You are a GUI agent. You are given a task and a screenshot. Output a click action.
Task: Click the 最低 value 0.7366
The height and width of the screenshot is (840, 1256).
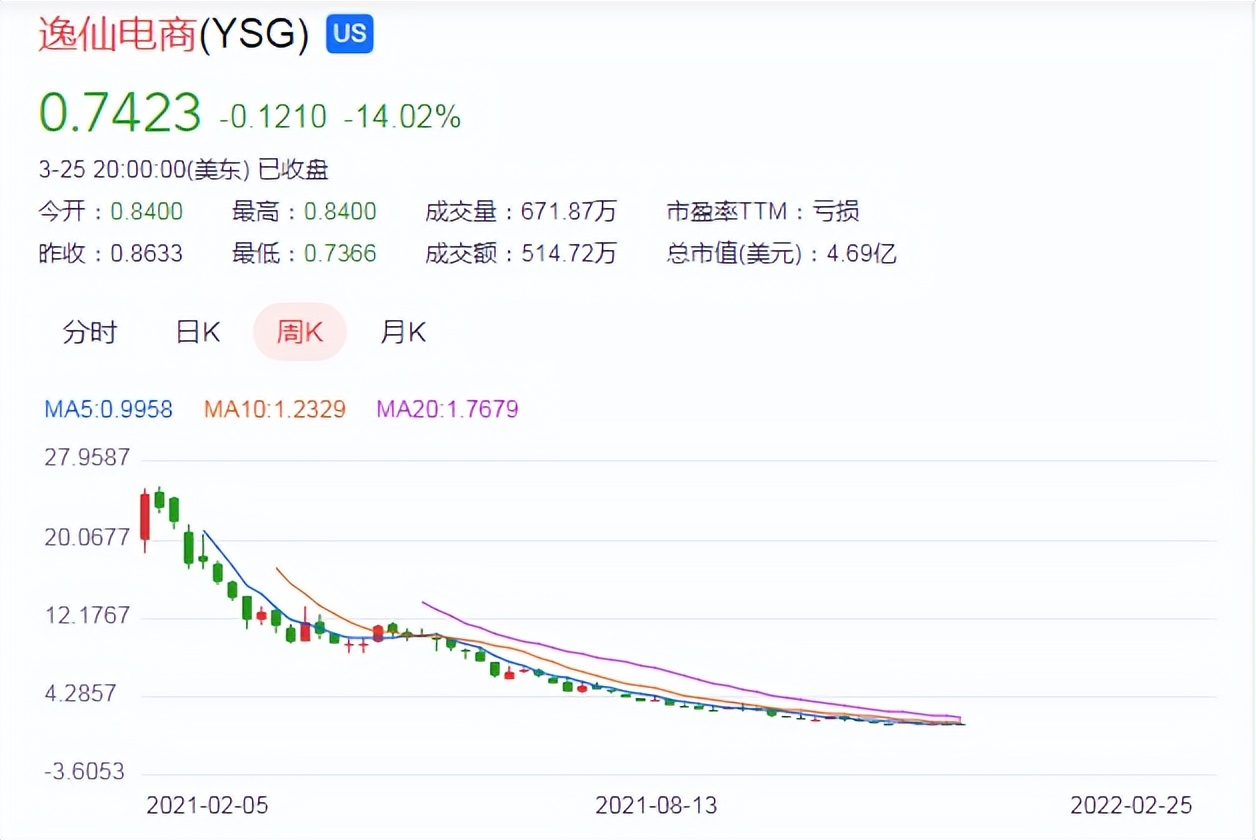pos(340,253)
